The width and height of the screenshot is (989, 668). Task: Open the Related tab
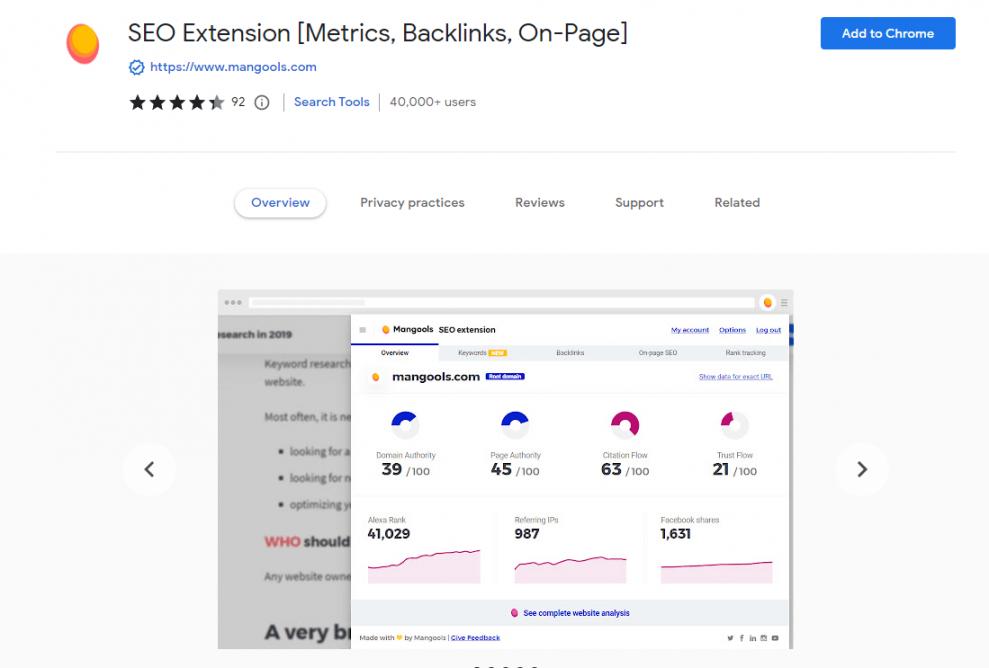737,202
